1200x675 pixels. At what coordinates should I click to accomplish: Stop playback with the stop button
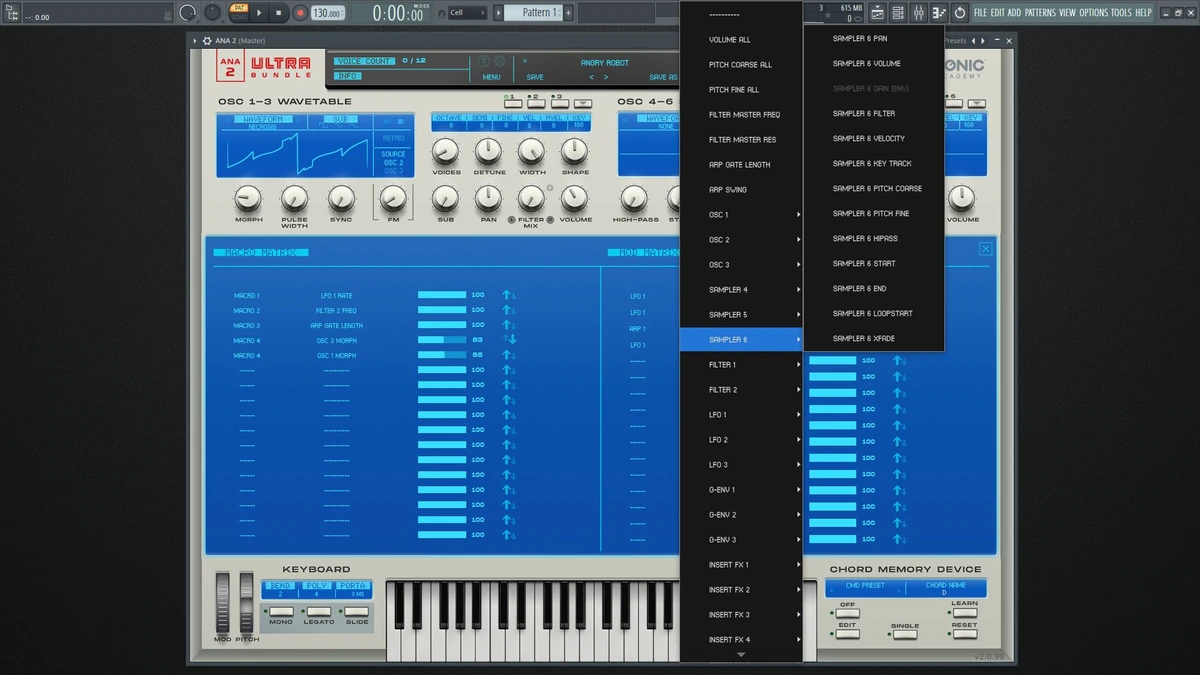279,13
